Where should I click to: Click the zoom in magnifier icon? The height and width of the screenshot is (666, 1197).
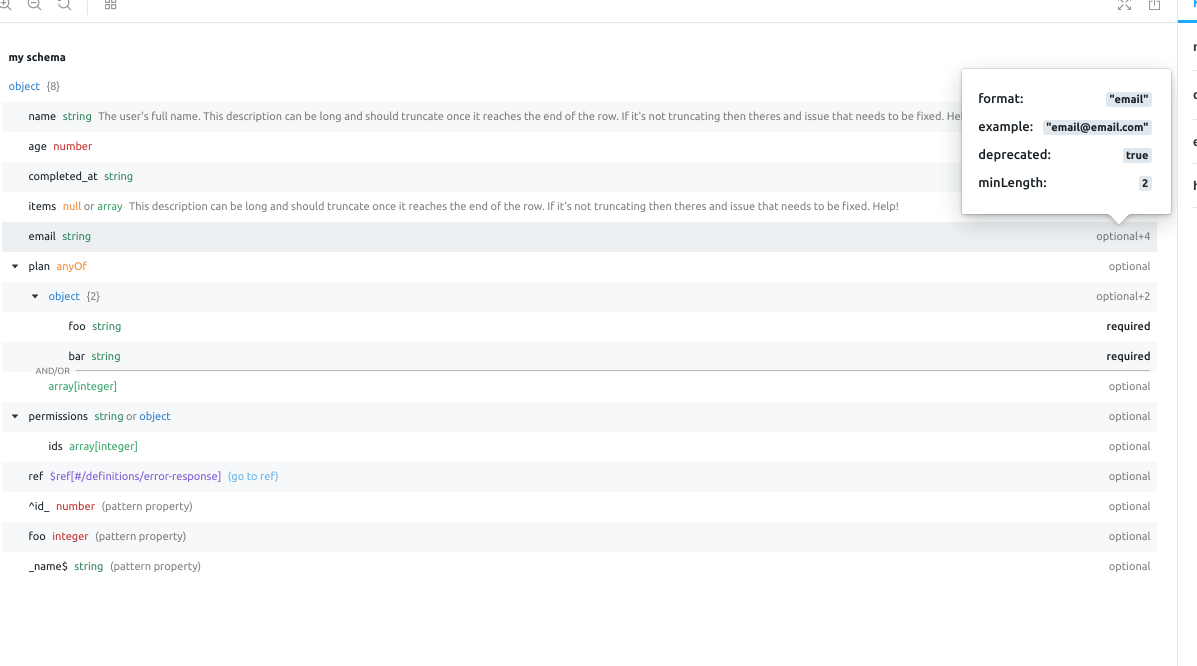click(x=4, y=5)
